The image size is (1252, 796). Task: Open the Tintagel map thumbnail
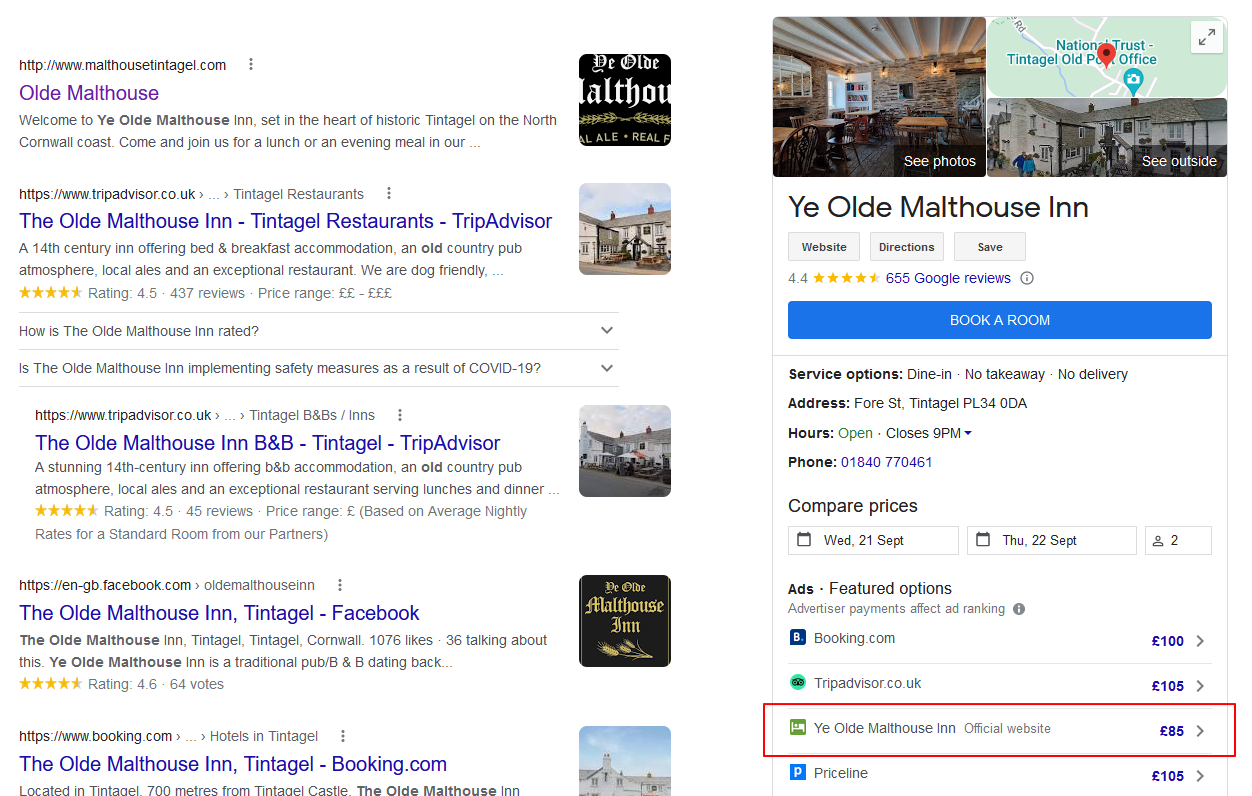click(x=1107, y=57)
